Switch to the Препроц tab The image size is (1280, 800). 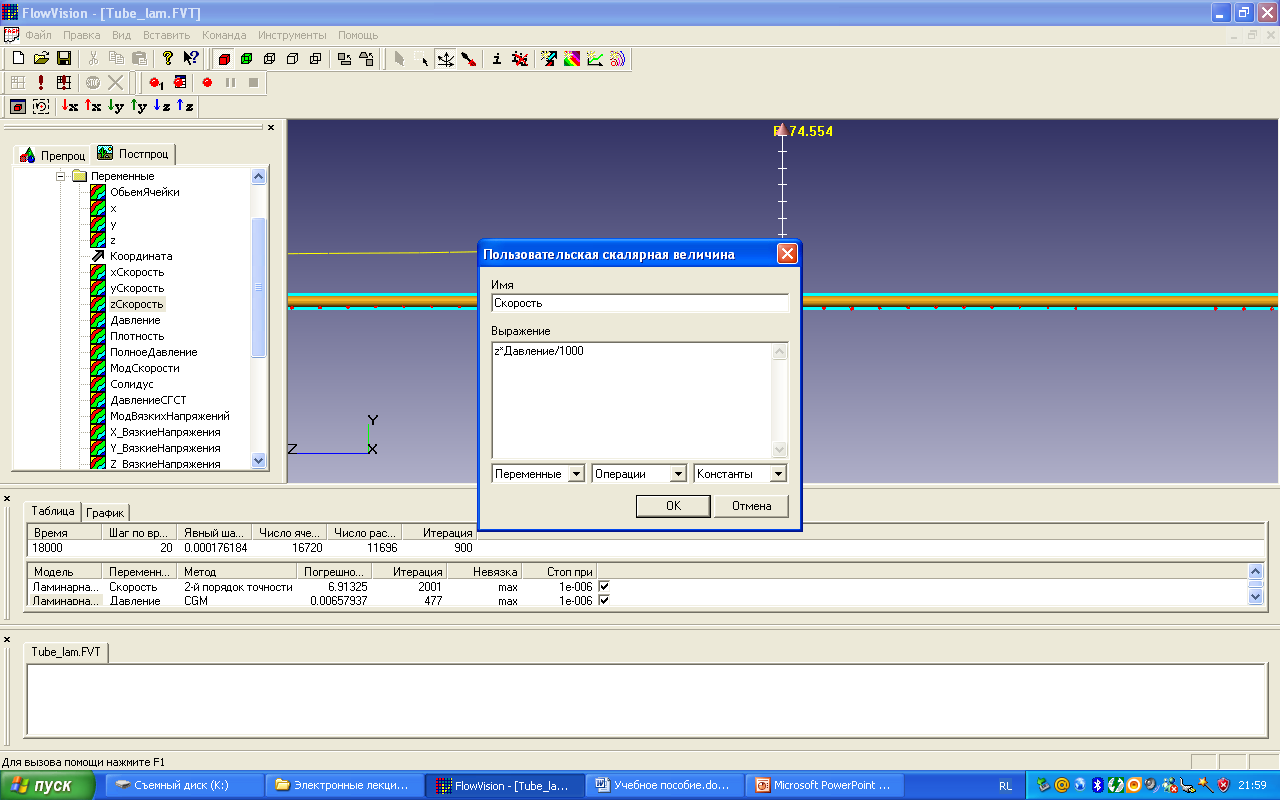(53, 155)
